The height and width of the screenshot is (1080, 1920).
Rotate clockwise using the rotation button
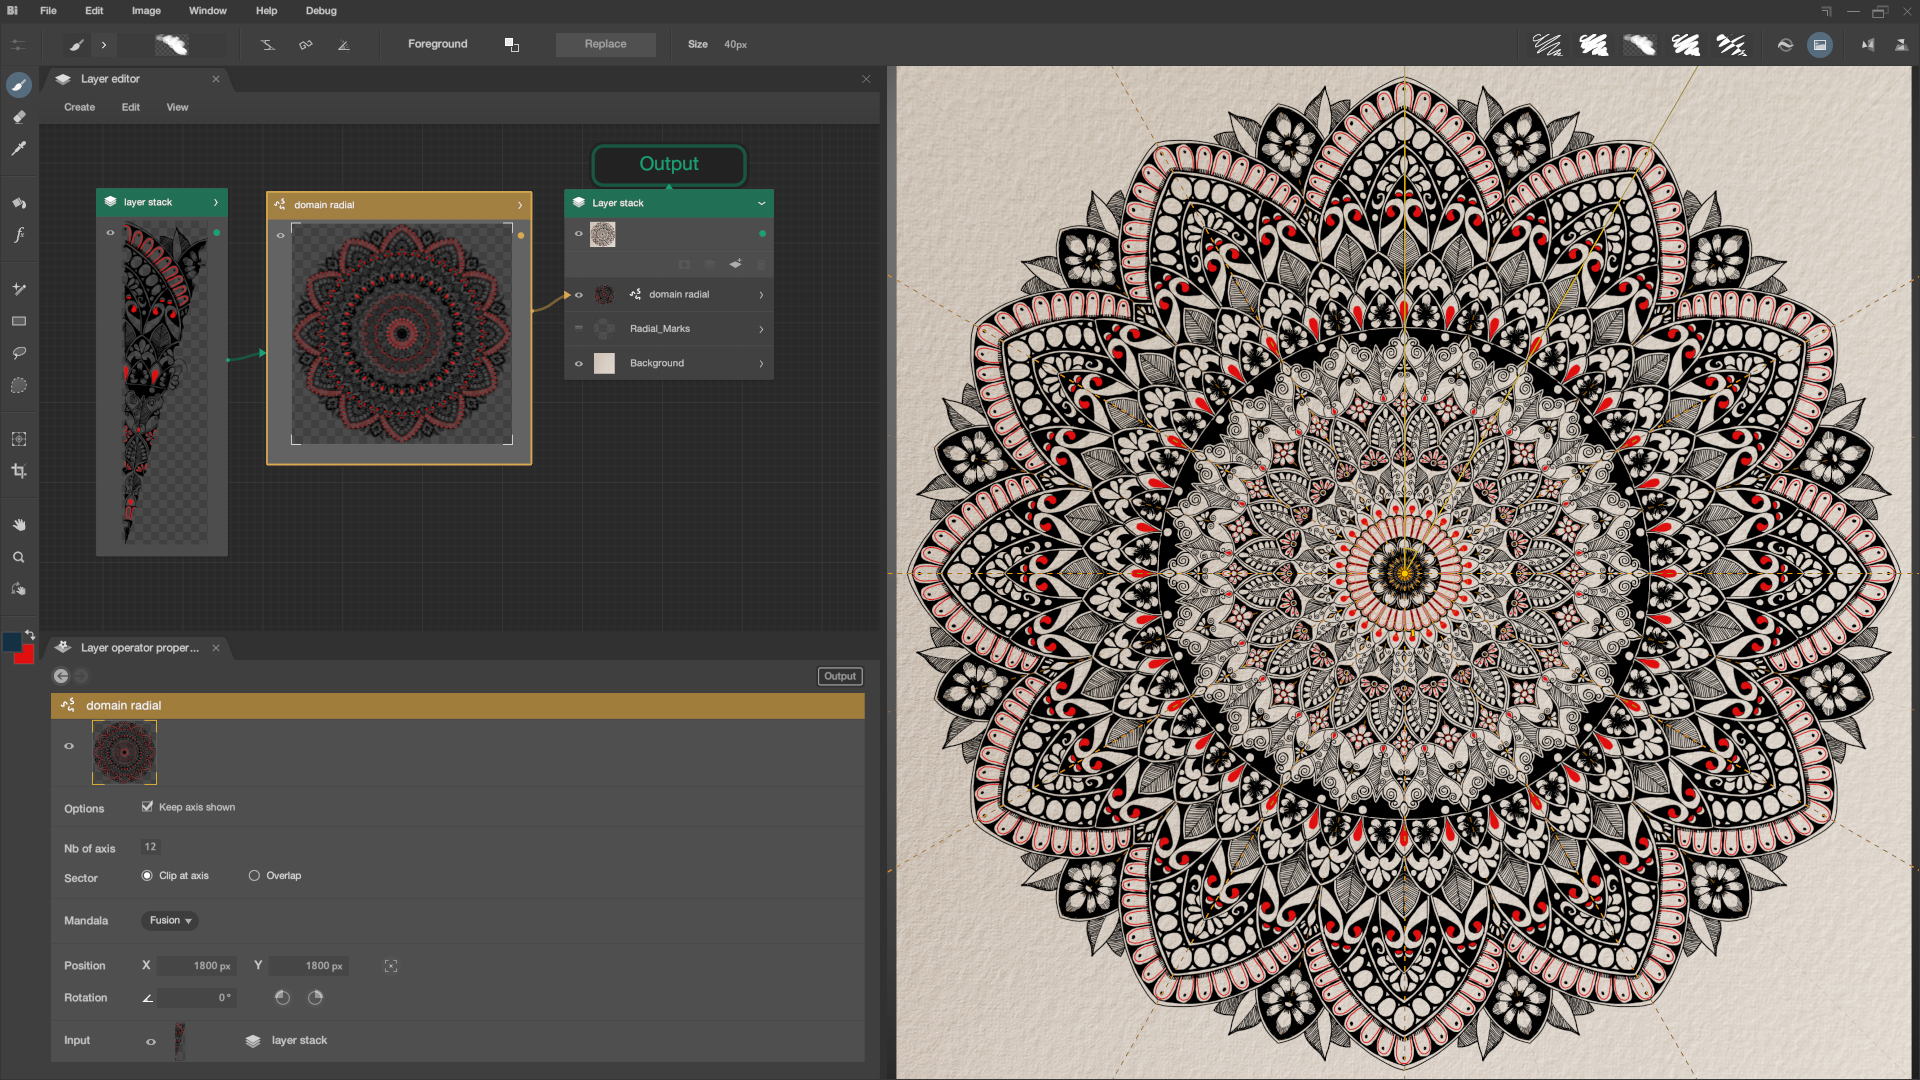(316, 997)
